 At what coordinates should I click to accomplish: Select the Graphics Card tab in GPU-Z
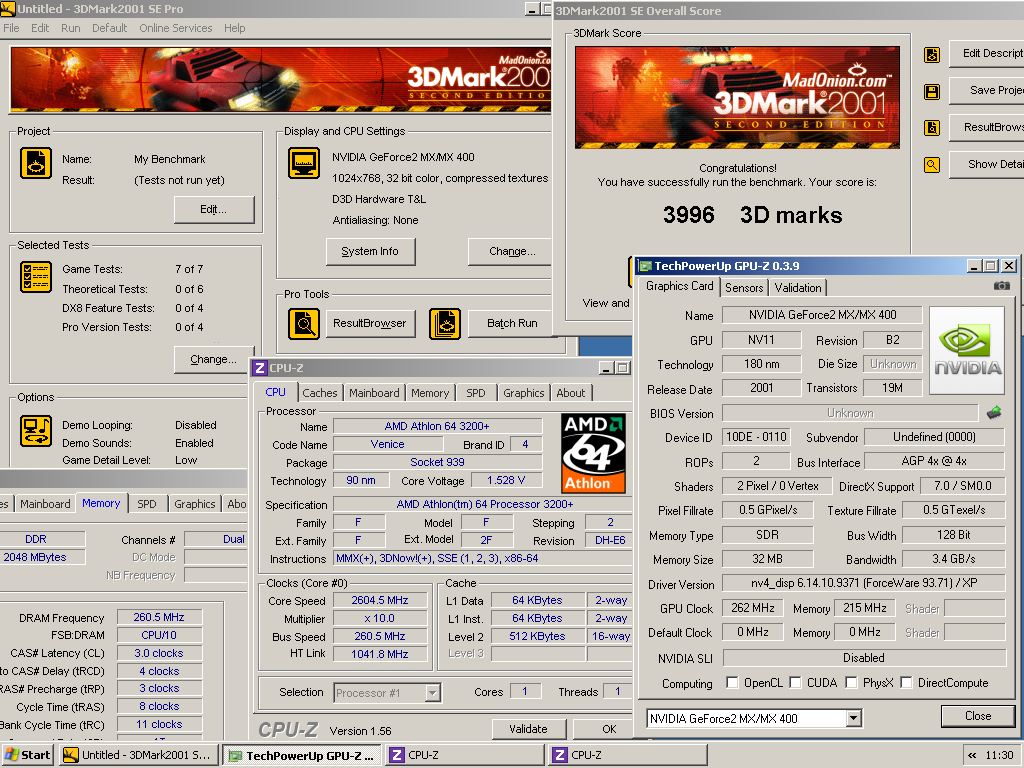click(x=679, y=286)
